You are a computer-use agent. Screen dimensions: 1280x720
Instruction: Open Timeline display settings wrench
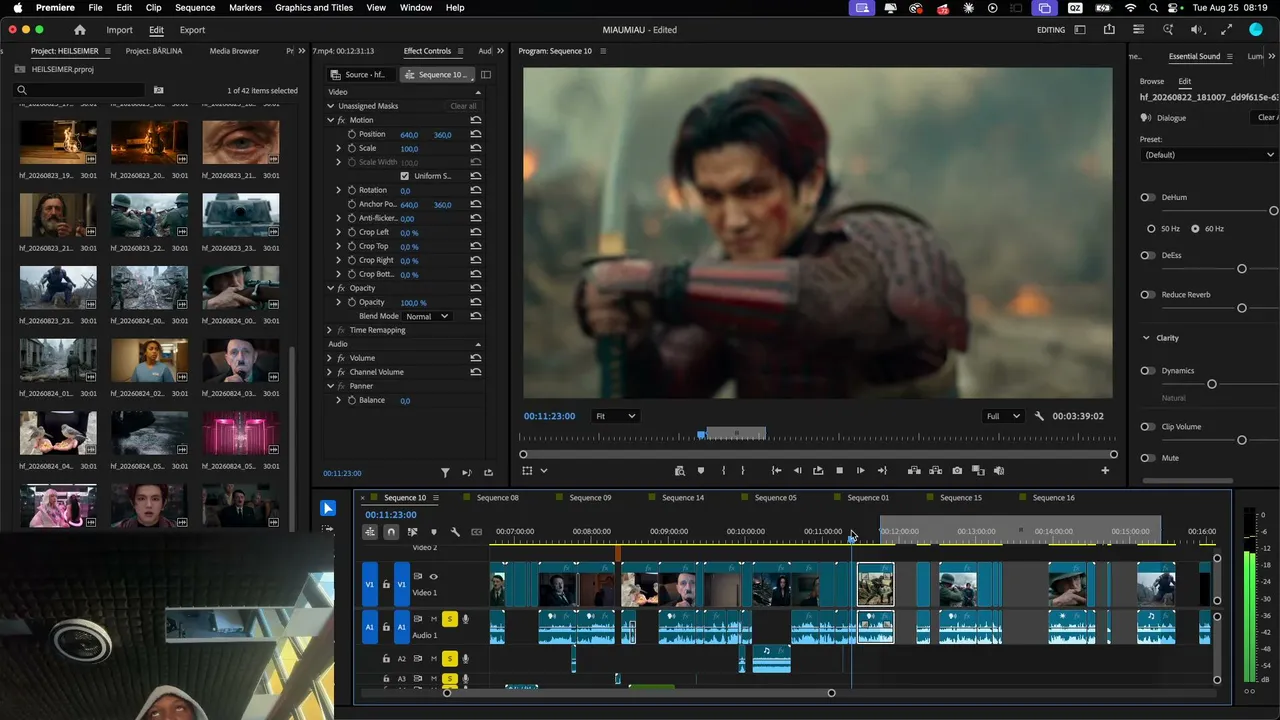click(455, 532)
